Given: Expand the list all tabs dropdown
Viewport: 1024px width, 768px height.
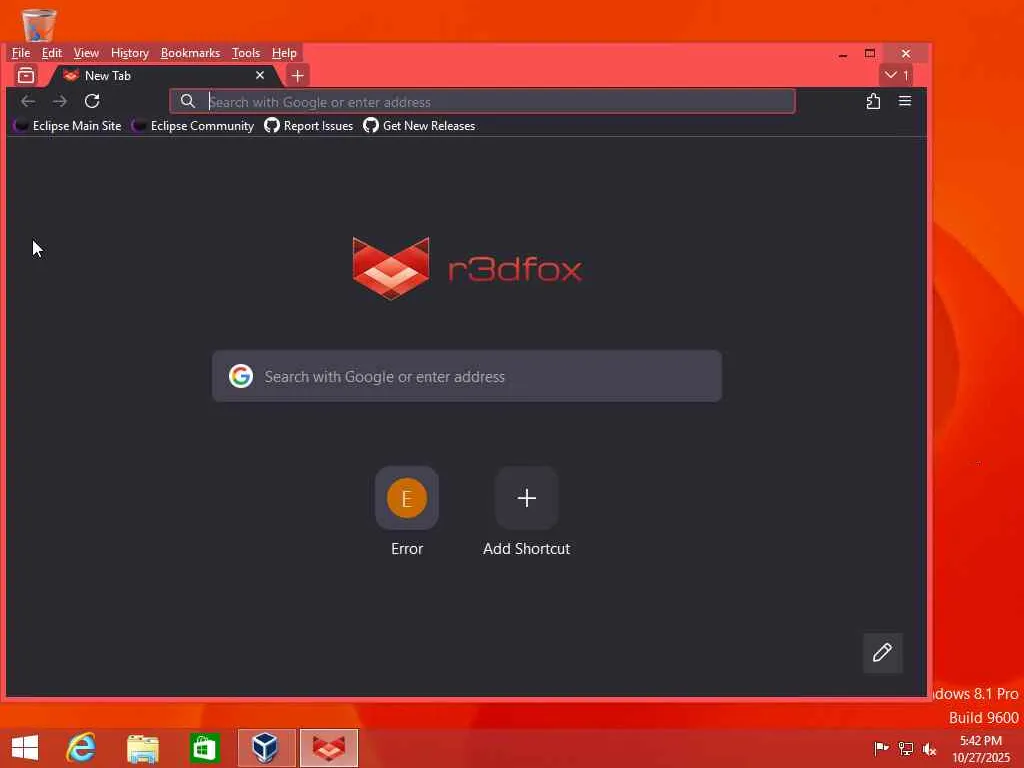Looking at the screenshot, I should coord(896,75).
